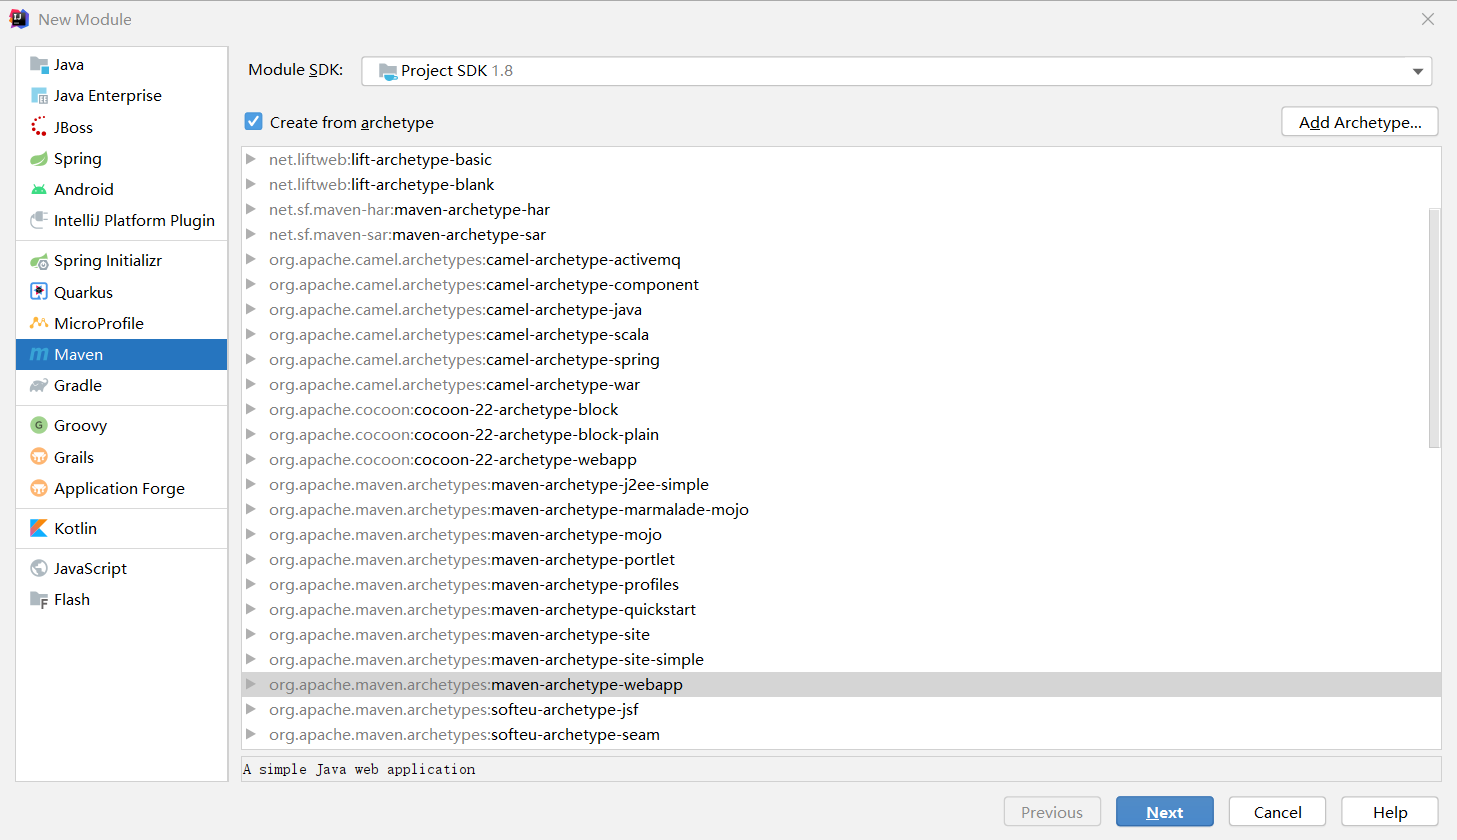This screenshot has height=840, width=1457.
Task: Select maven-archetype-marmalade-mojo row
Action: tap(841, 509)
